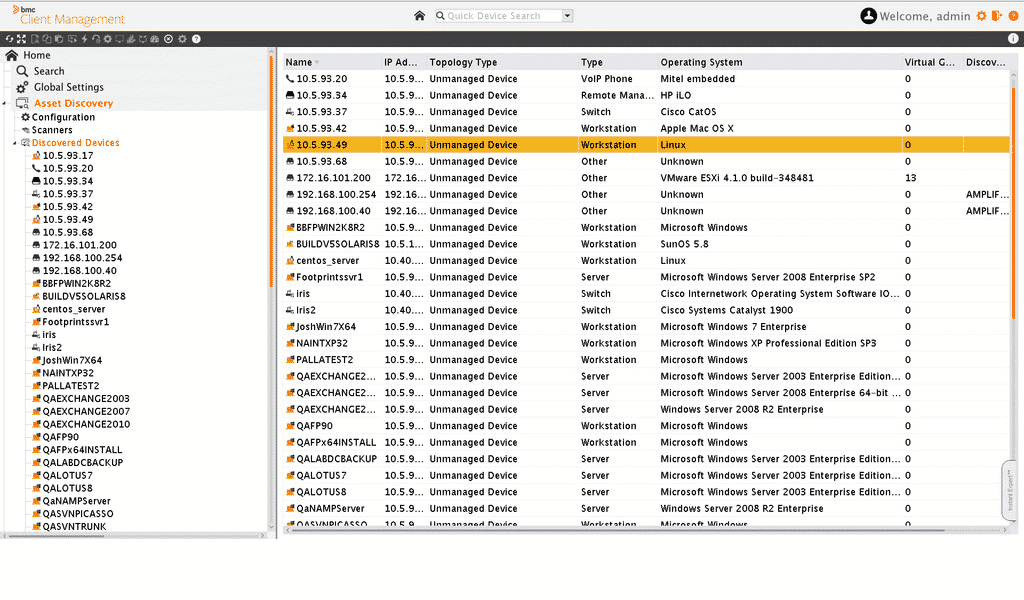The image size is (1024, 600).
Task: Click the scanner icon beside Scanners
Action: coord(26,130)
